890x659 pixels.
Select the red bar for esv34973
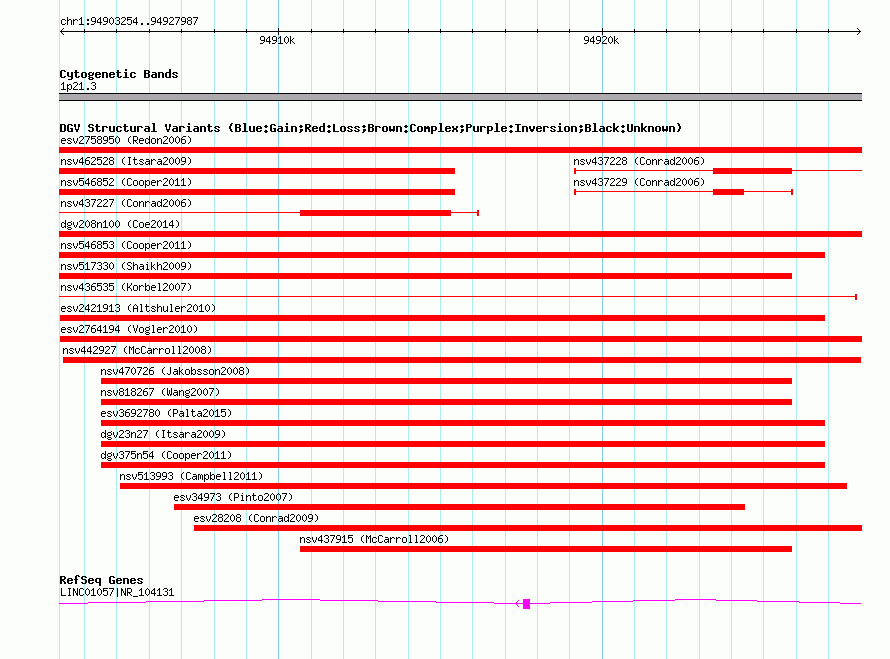tap(459, 507)
